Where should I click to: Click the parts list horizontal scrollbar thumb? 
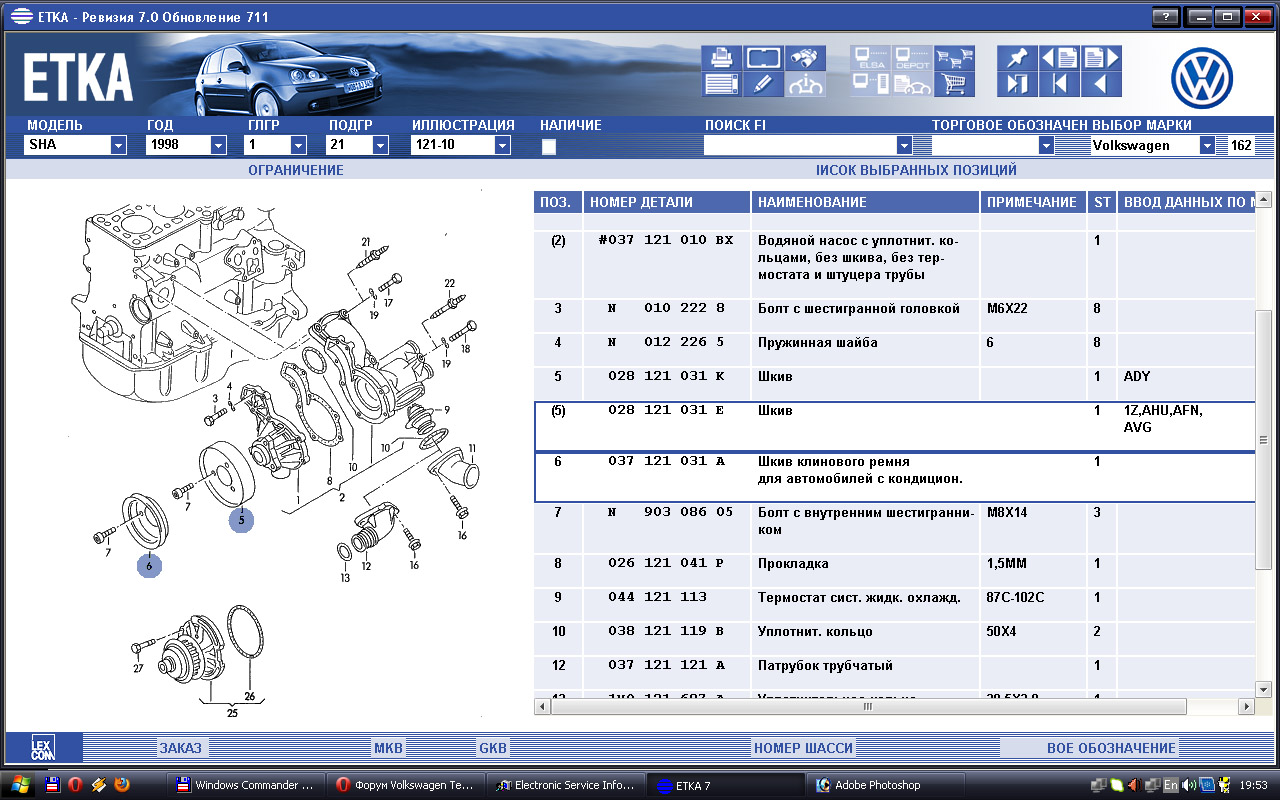[x=867, y=706]
